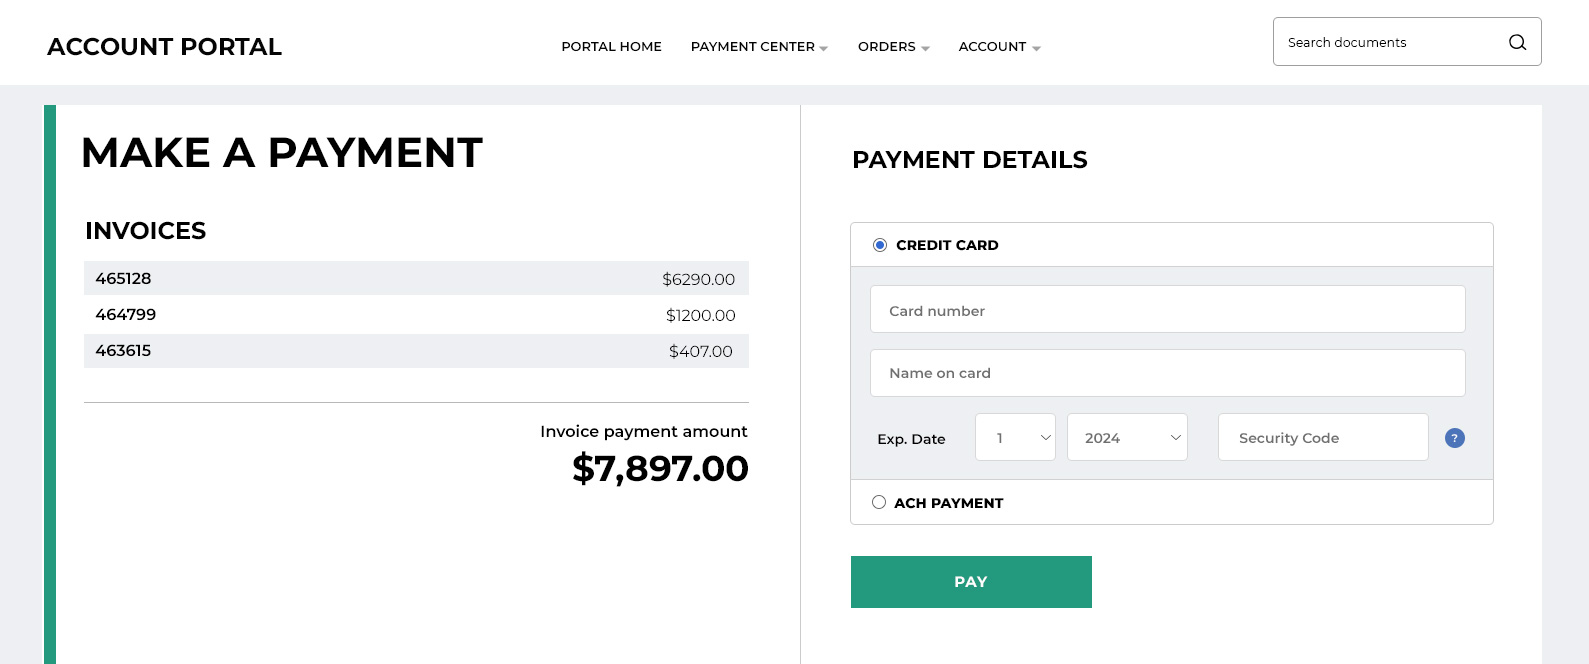Click the Account Portal logo title
1589x664 pixels.
[164, 47]
